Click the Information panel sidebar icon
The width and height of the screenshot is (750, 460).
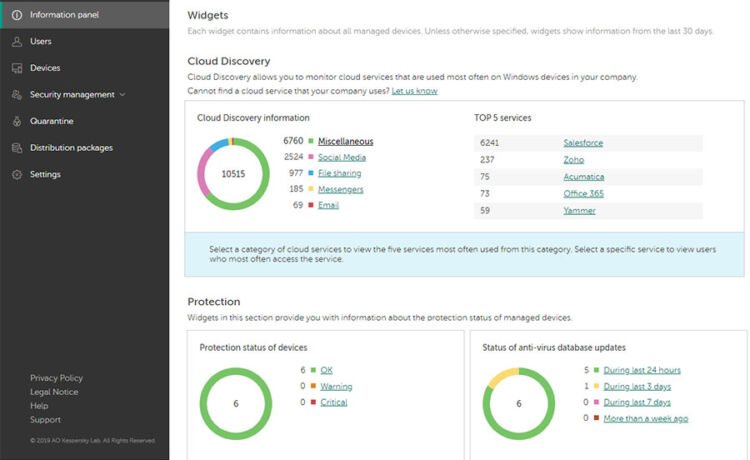(x=17, y=15)
